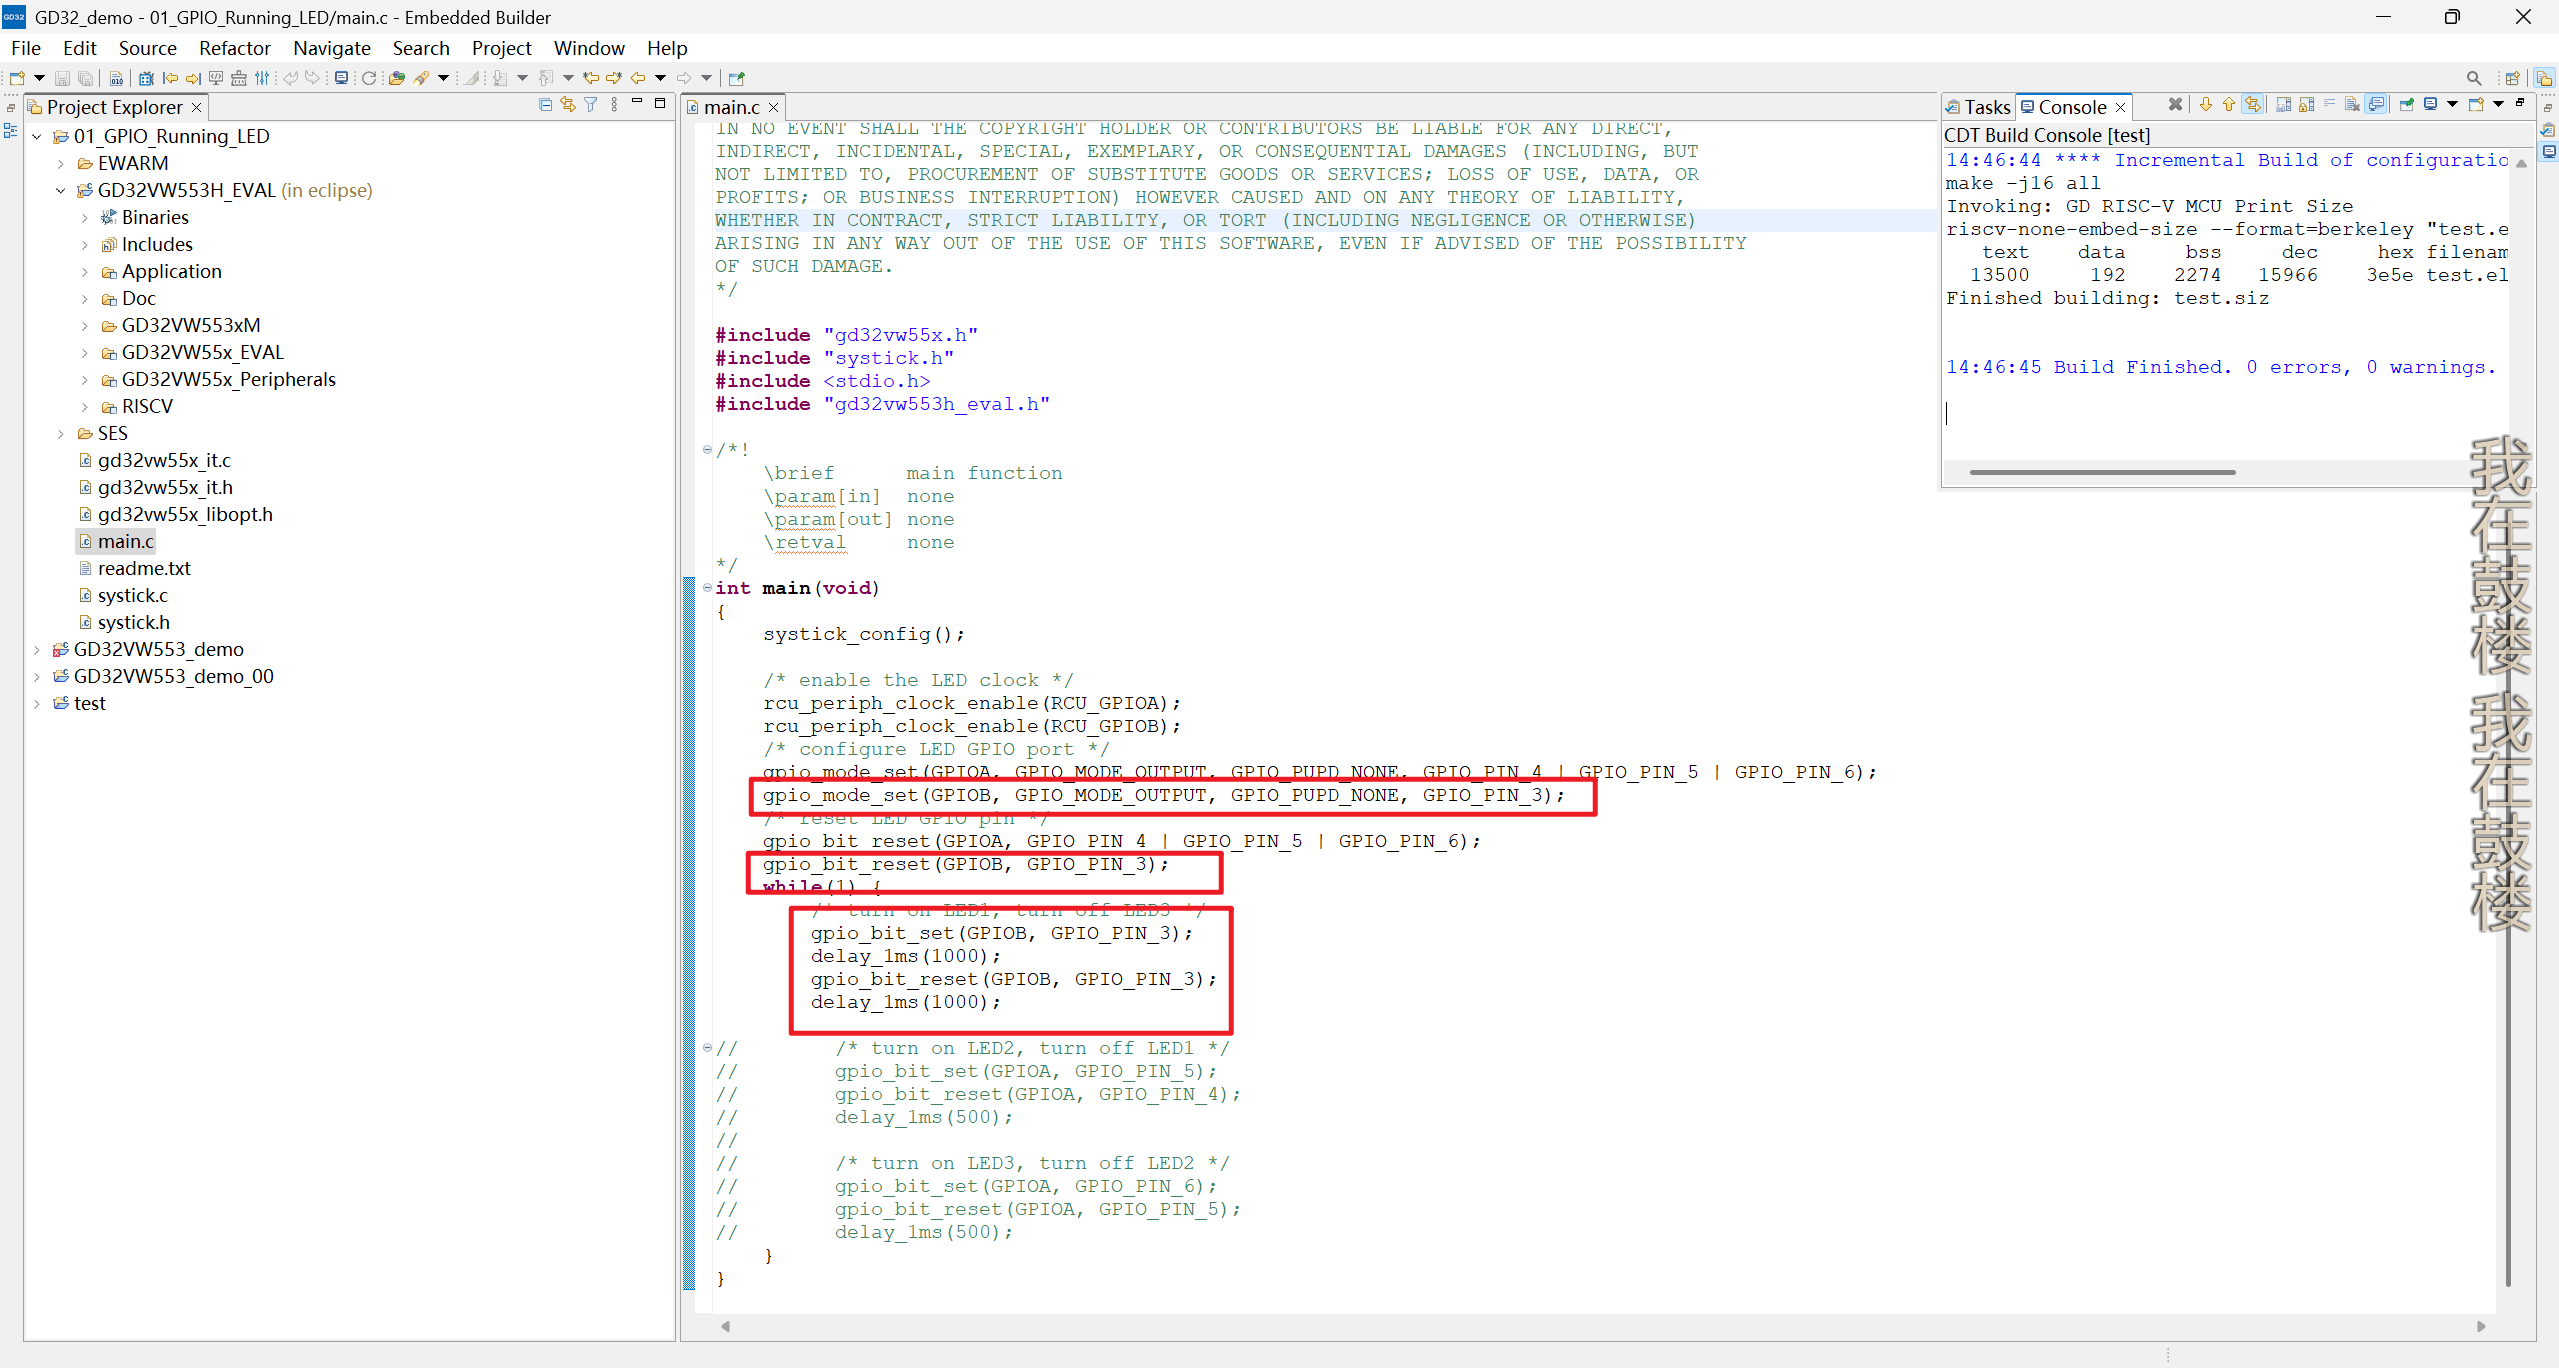Click the console horizontal scrollbar
The image size is (2559, 1368).
tap(2102, 472)
